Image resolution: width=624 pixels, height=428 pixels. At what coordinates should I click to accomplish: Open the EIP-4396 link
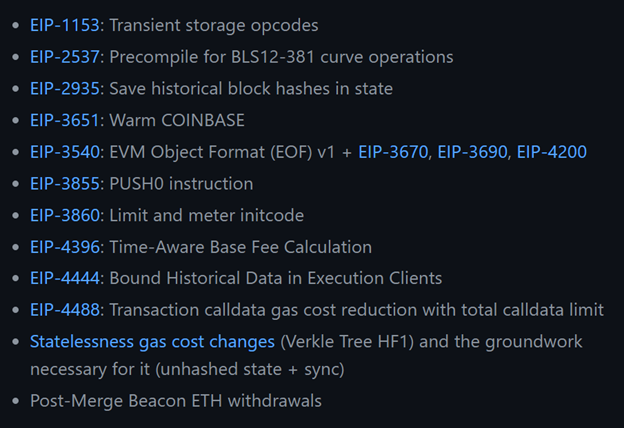[64, 247]
